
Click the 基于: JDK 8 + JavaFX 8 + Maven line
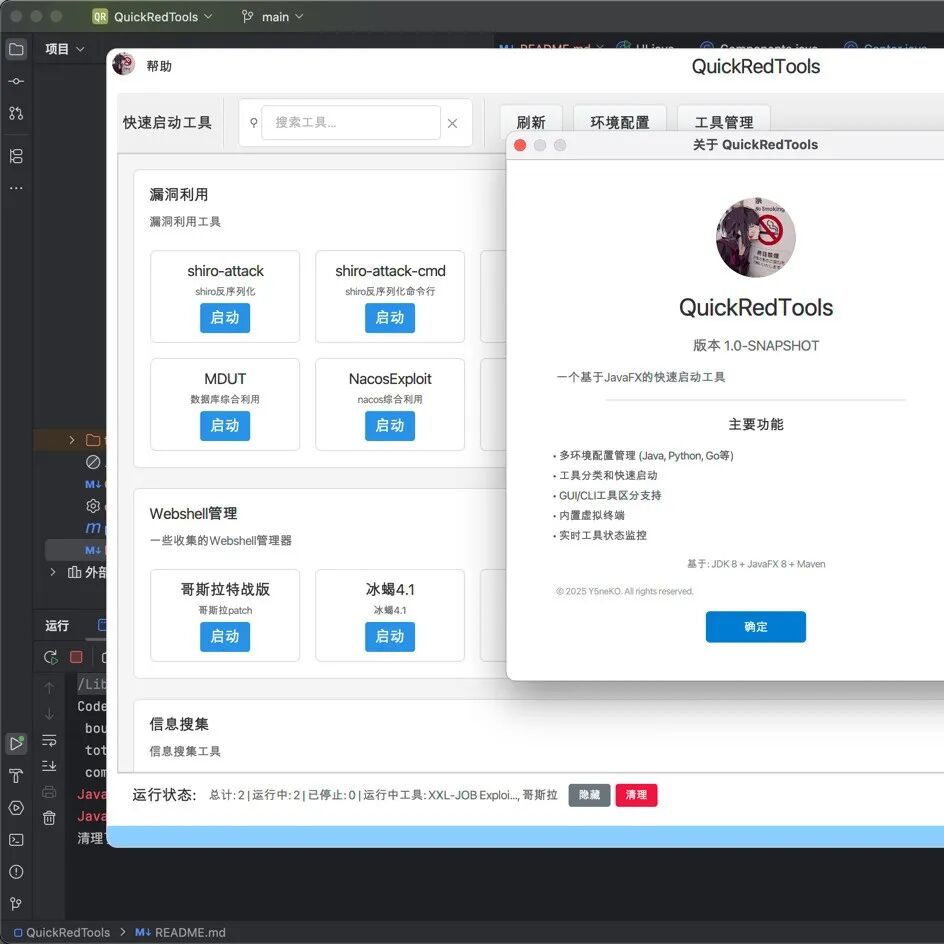point(756,564)
